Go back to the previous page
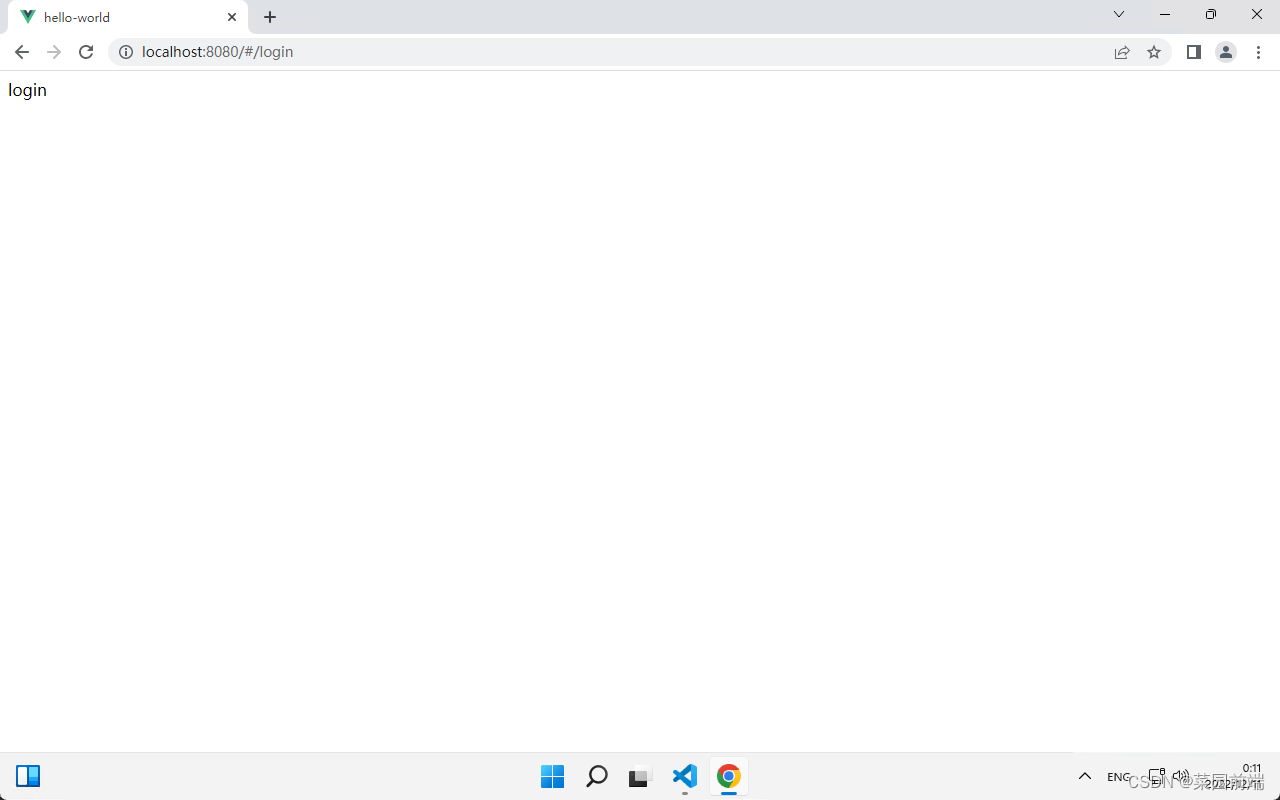The height and width of the screenshot is (800, 1280). click(x=22, y=52)
